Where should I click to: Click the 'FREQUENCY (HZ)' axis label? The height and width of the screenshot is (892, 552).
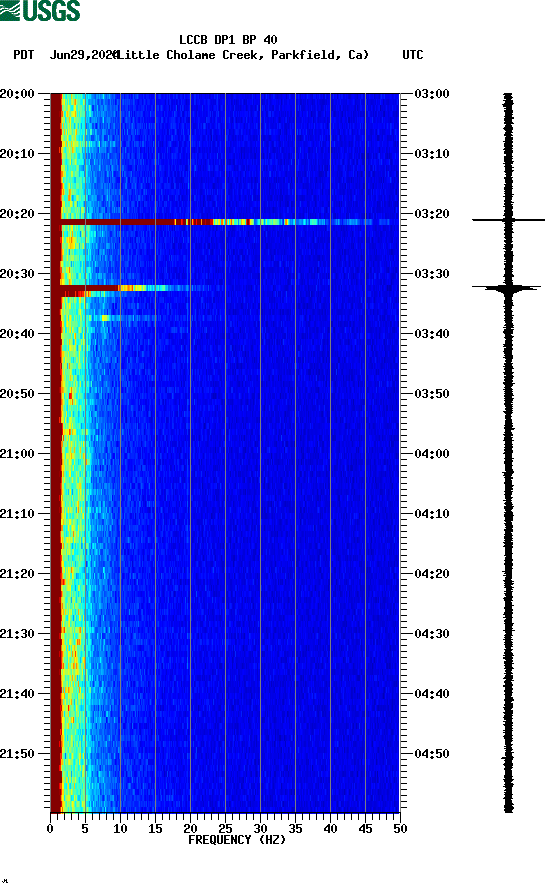coord(237,840)
